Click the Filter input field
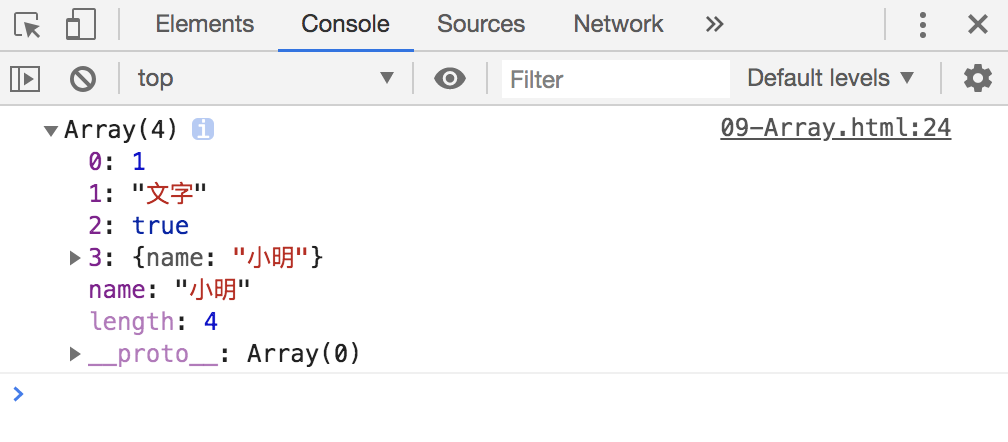Image resolution: width=1008 pixels, height=442 pixels. point(616,79)
